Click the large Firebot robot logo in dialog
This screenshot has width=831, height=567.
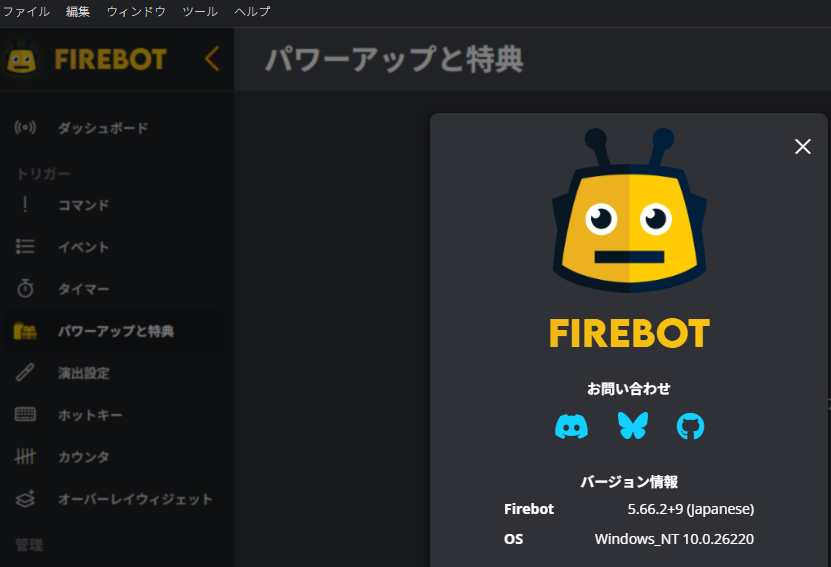(x=629, y=210)
